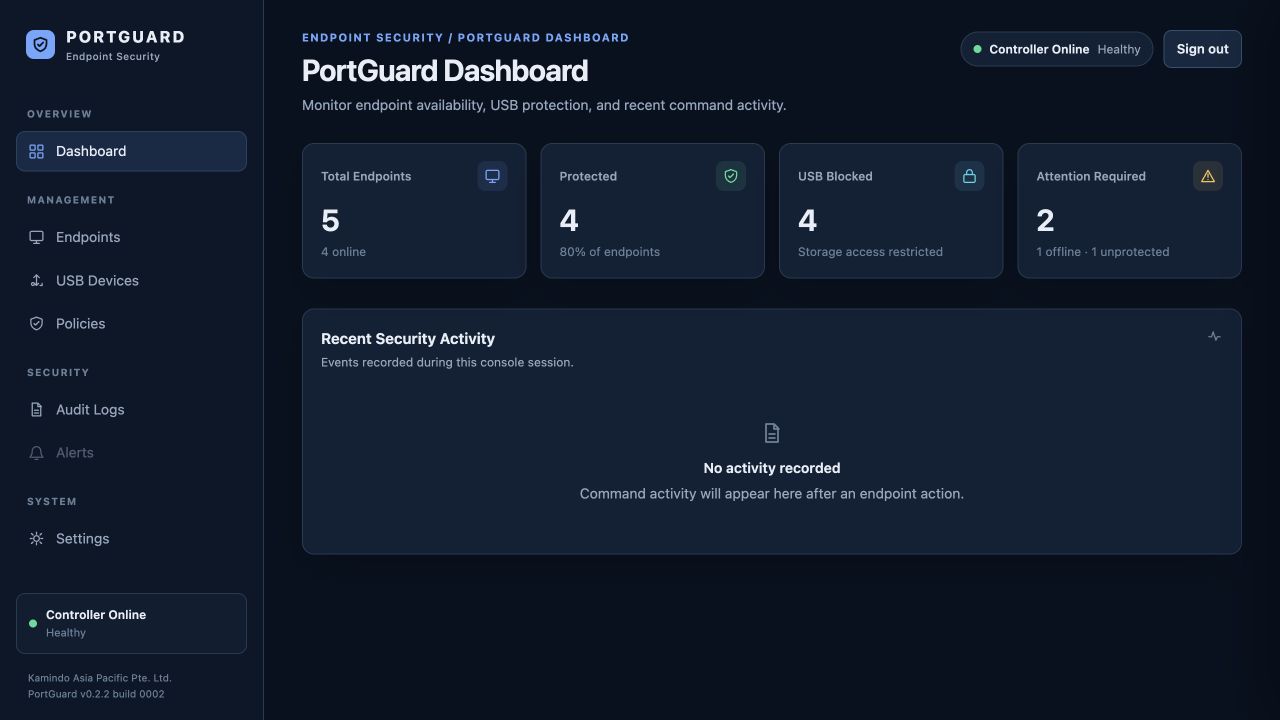Open Audit Logs in the sidebar

[x=131, y=409]
